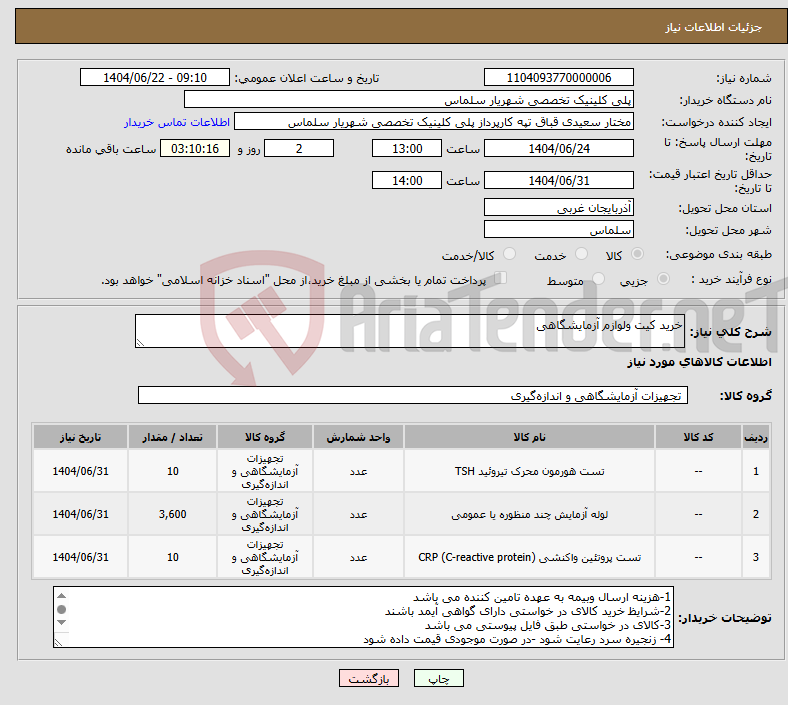Viewport: 788px width, 705px height.
Task: Click the request creator name field
Action: tap(434, 122)
